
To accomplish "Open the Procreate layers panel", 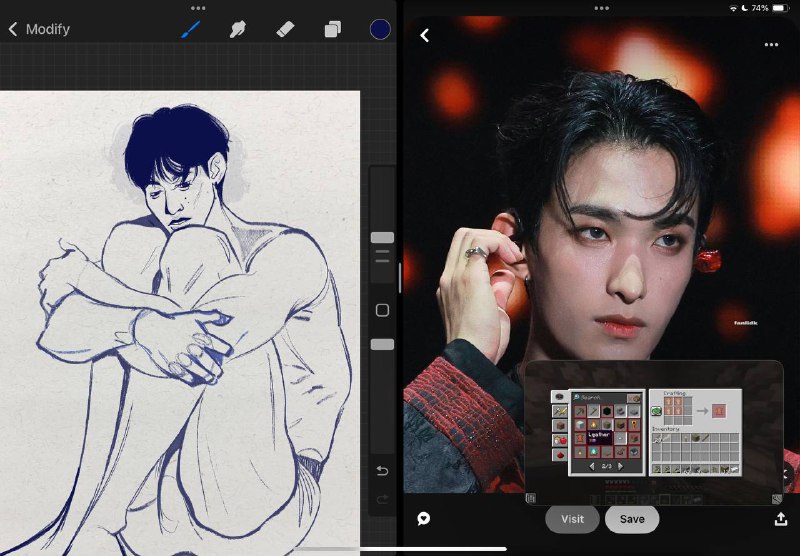I will point(333,29).
